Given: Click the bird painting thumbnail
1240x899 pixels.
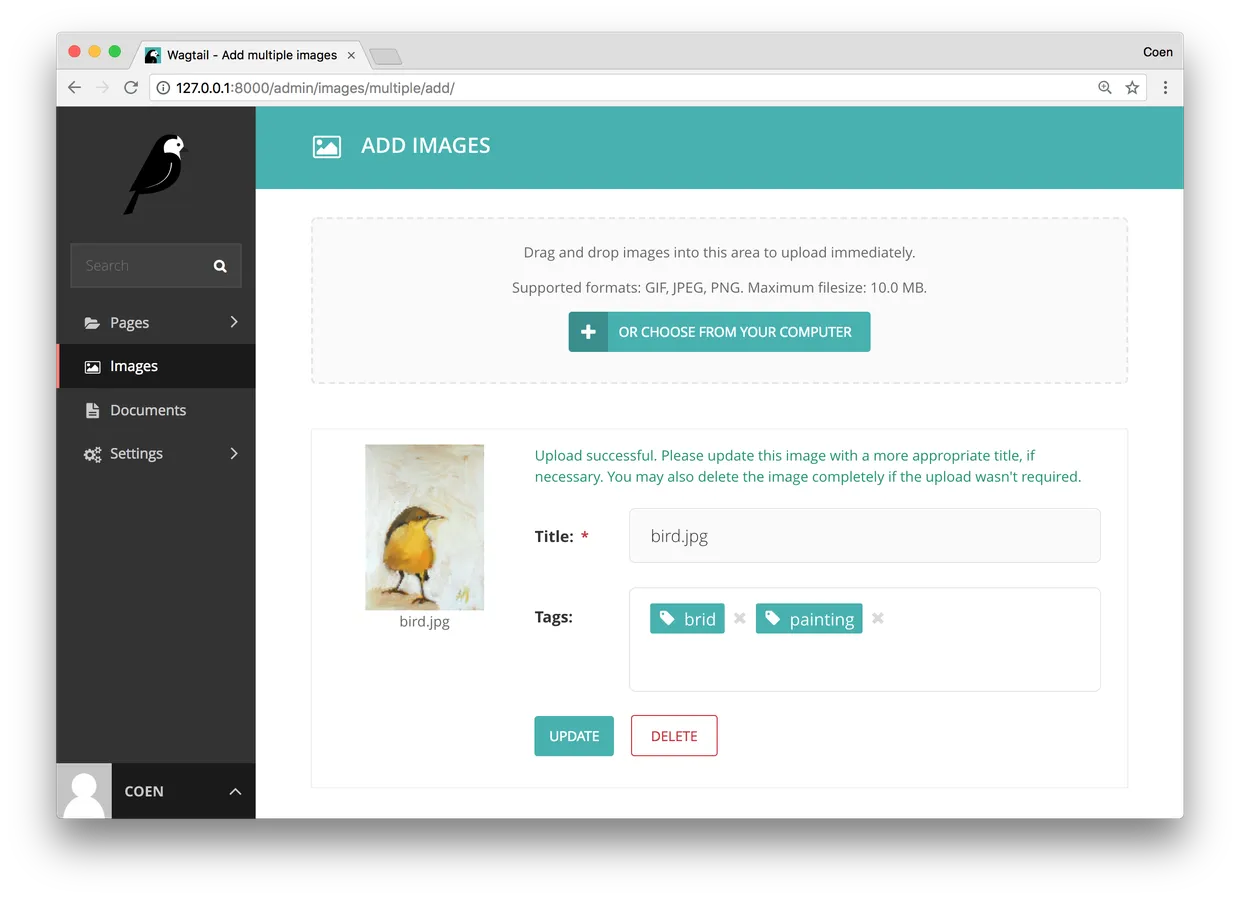Looking at the screenshot, I should 424,527.
